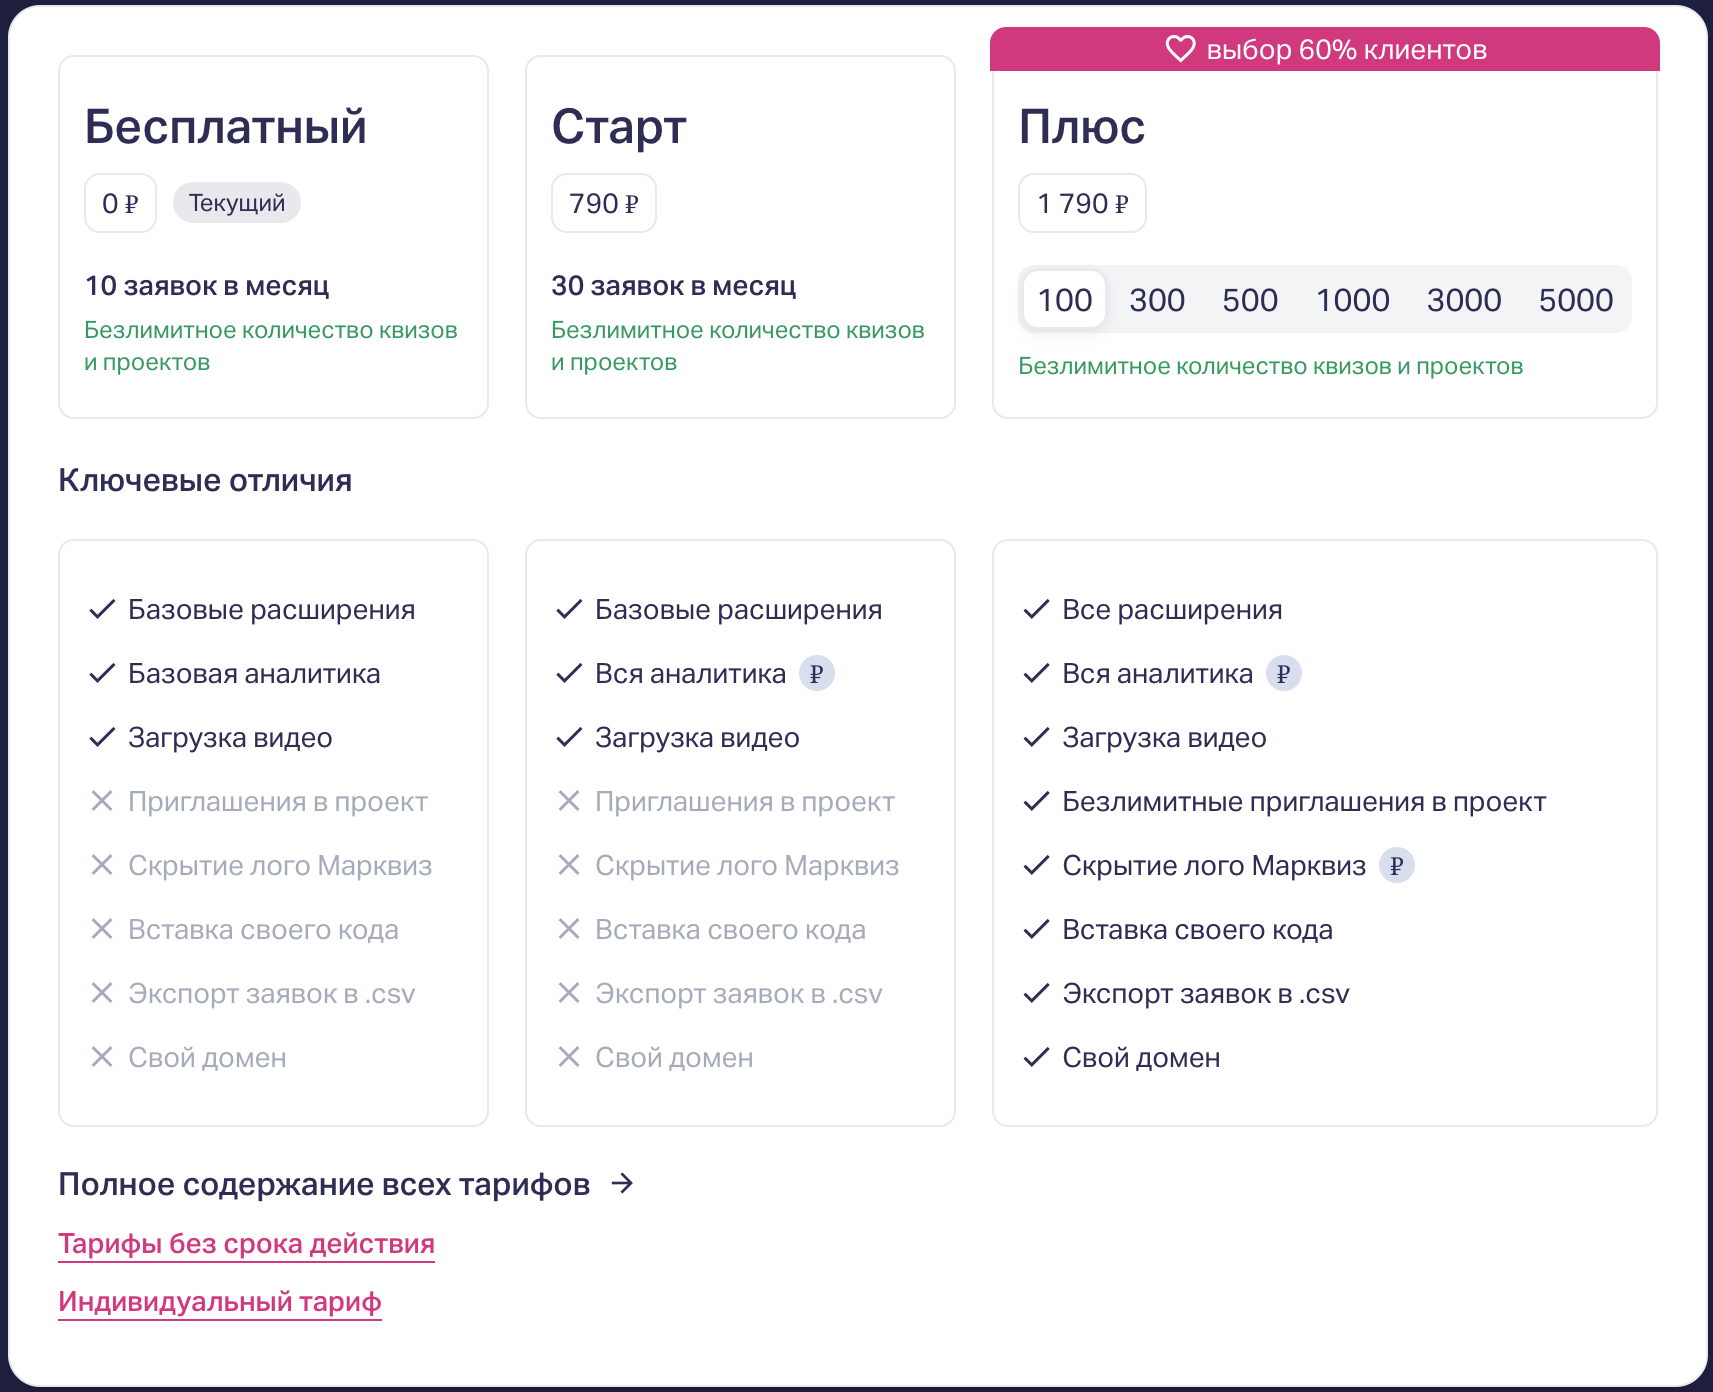The width and height of the screenshot is (1713, 1392).
Task: Click ruble icon next to Скрытие лого Марквиз
Action: (1396, 866)
